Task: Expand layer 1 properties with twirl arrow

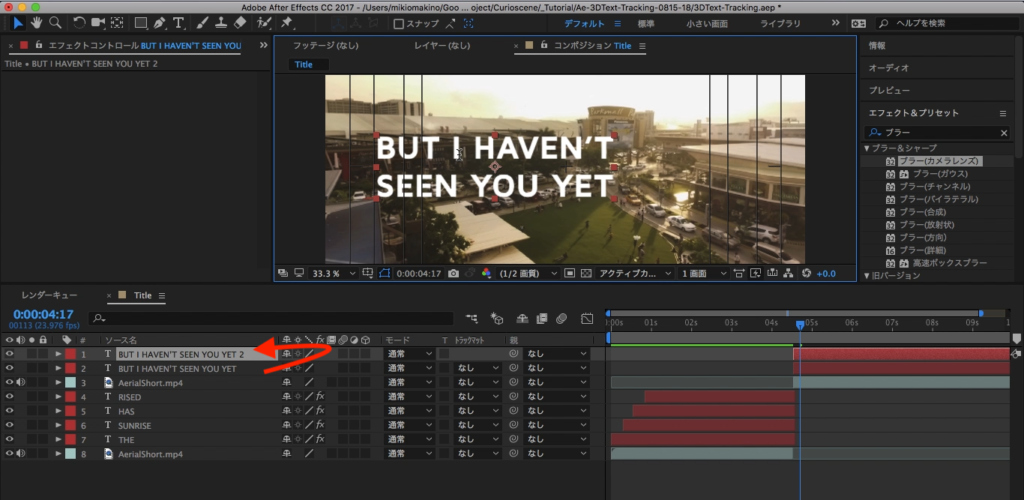Action: [x=58, y=354]
